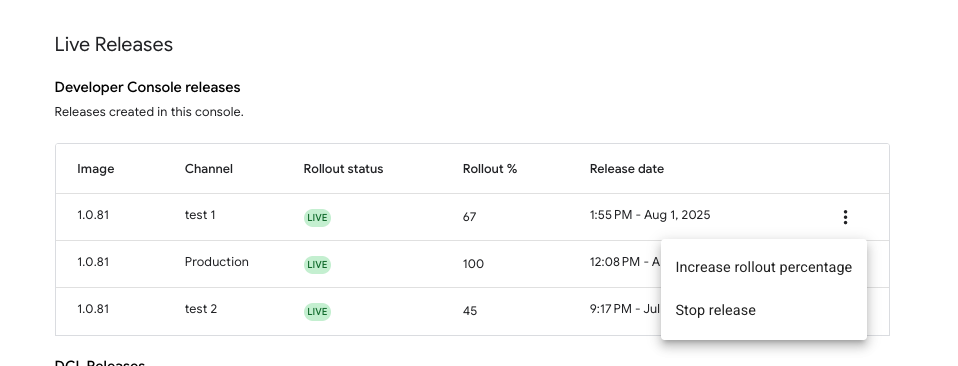Click the three-dot options icon for test 1

pyautogui.click(x=845, y=217)
